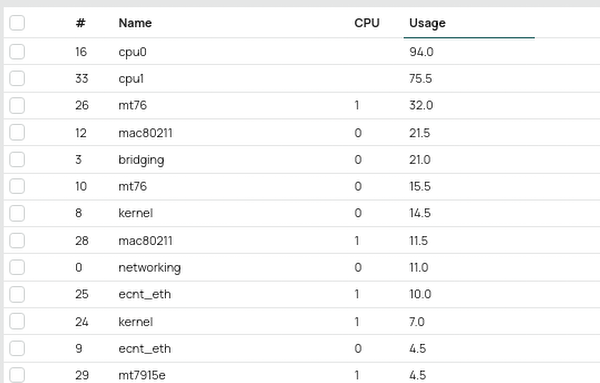Select the checkbox for row 9 ecnt_eth
Viewport: 600px width, 383px height.
(x=17, y=348)
